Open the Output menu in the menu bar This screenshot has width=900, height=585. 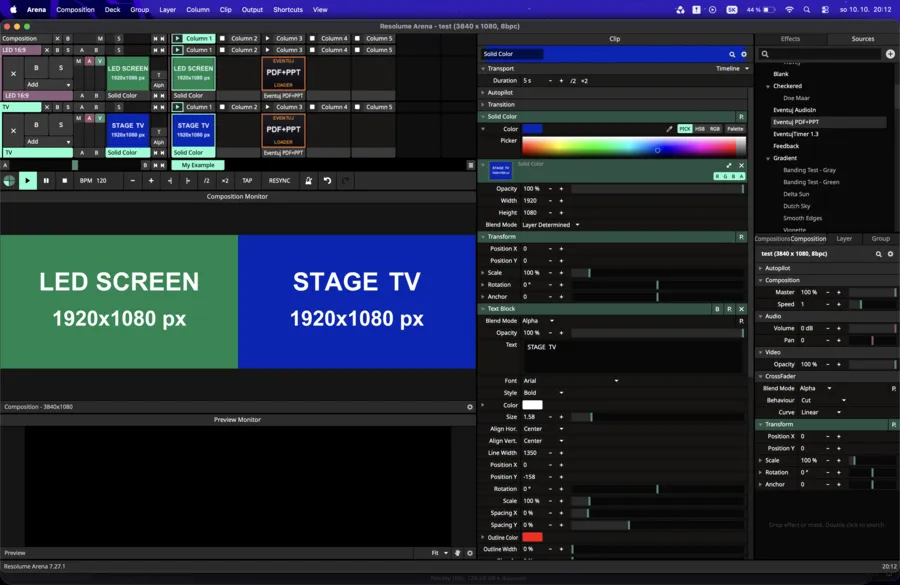coord(252,10)
